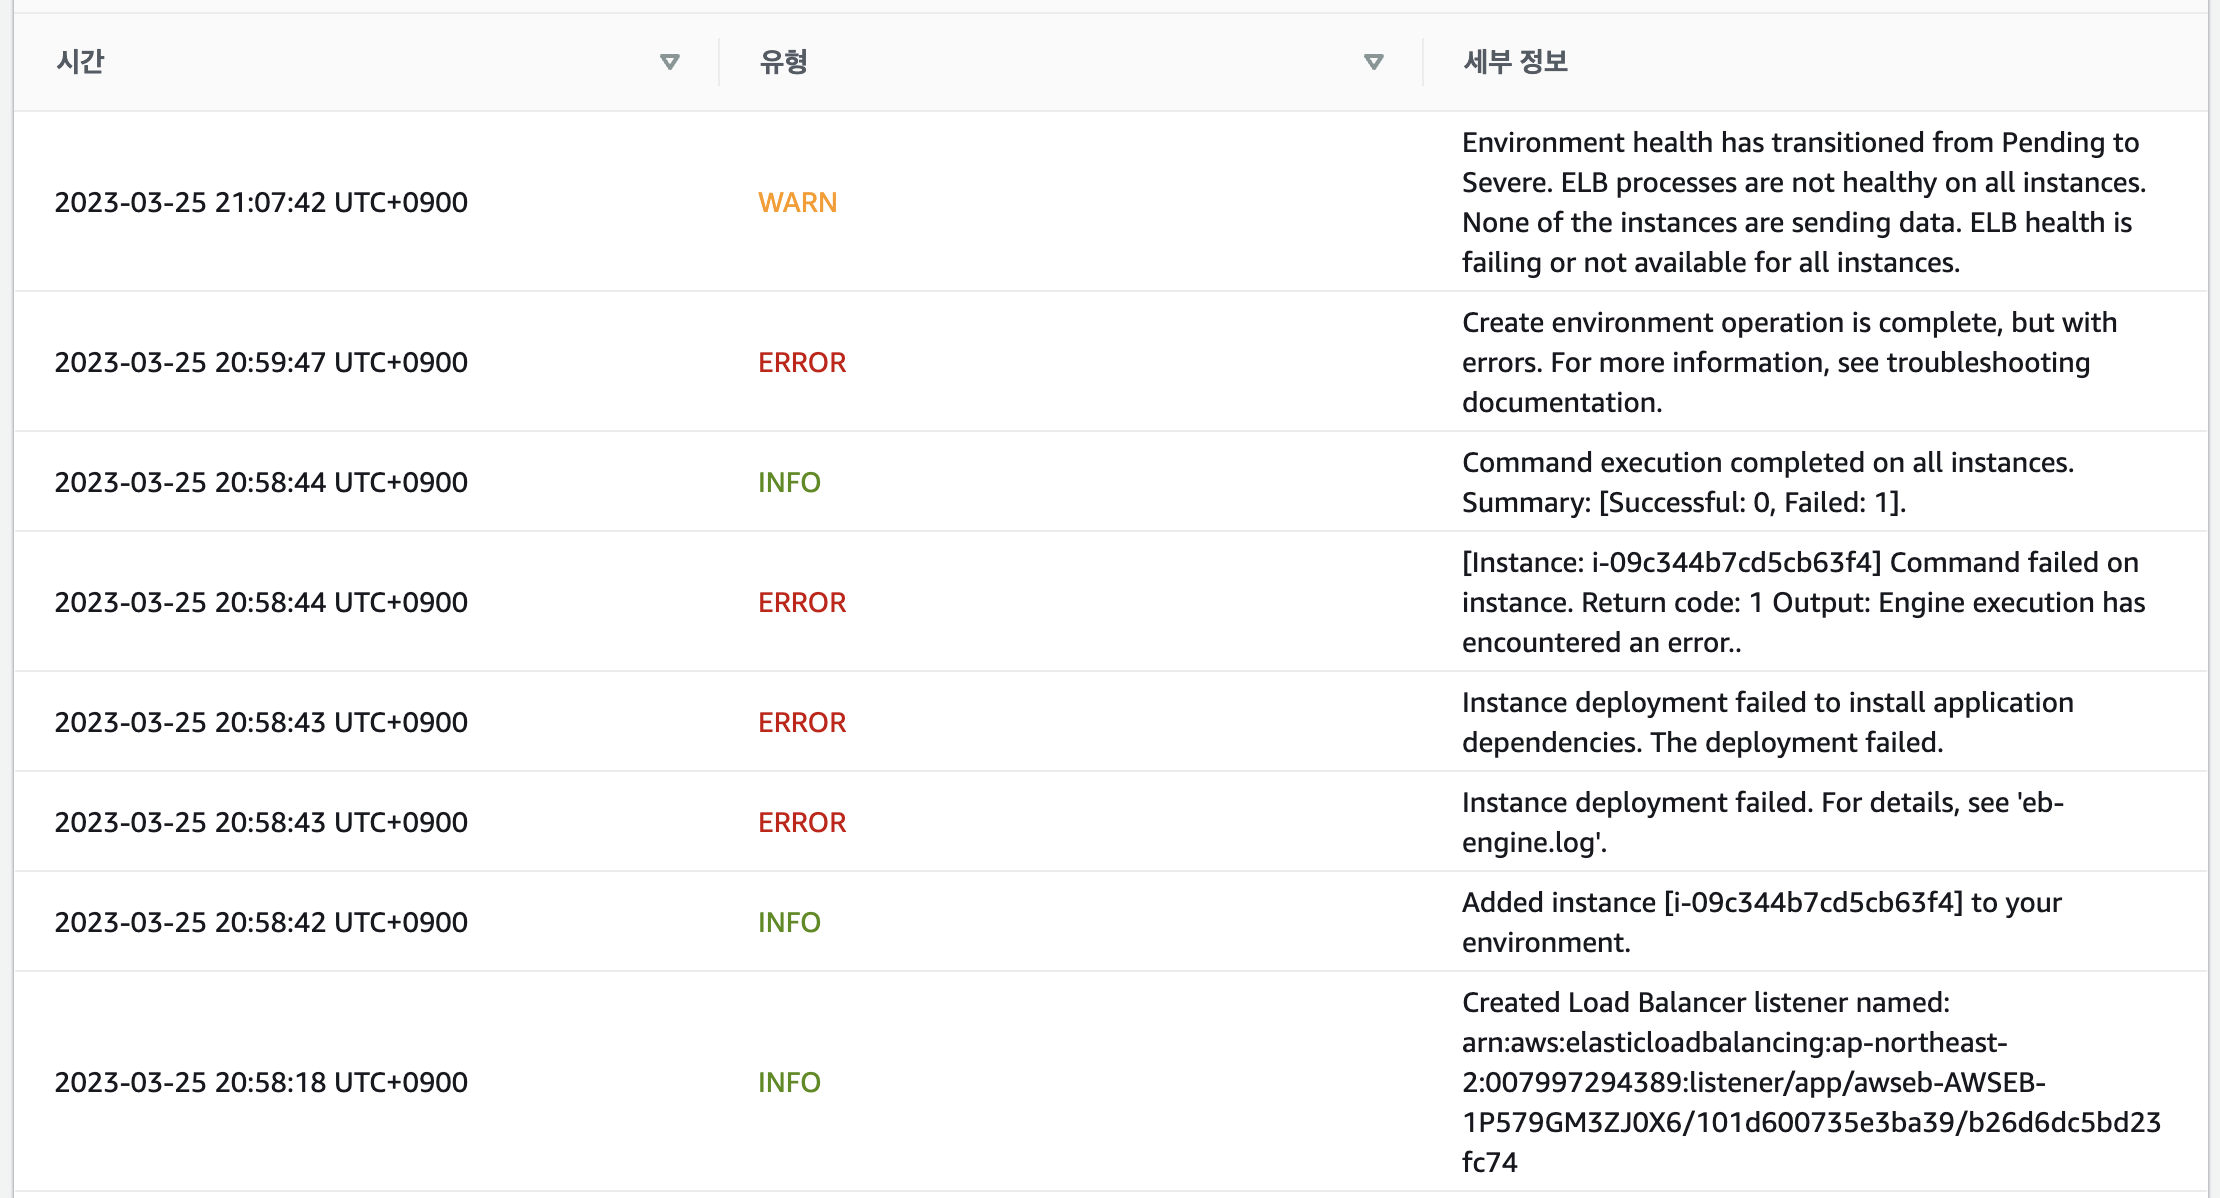The image size is (2220, 1198).
Task: Select the 20:59:47 event timestamp
Action: (261, 362)
